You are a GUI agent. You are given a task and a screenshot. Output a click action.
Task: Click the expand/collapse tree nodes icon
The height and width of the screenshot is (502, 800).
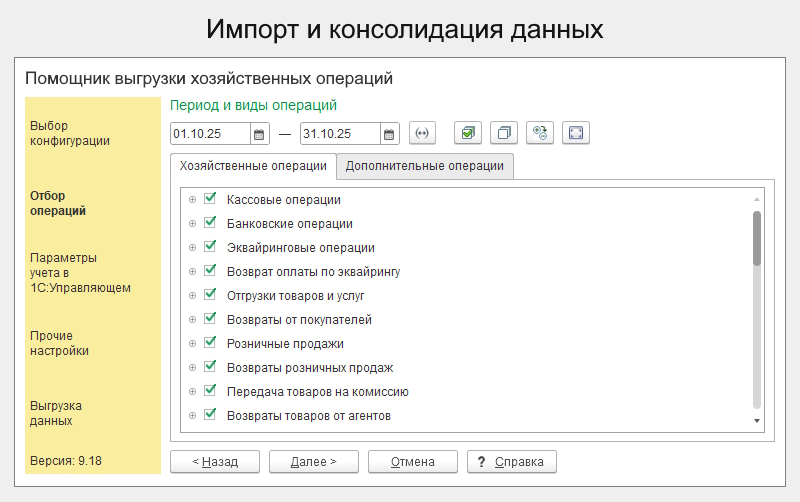click(x=540, y=133)
